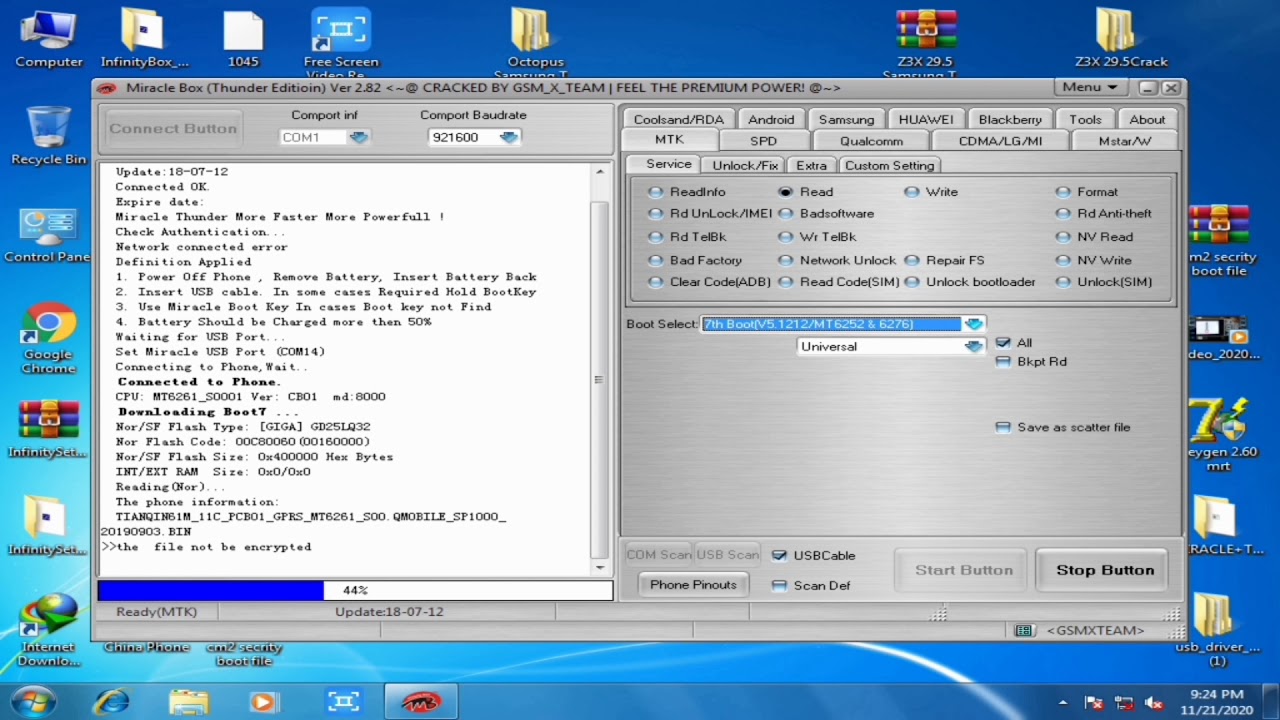Open the Comport inf COM1 dropdown
Screen dimensions: 1280x720
coord(359,137)
